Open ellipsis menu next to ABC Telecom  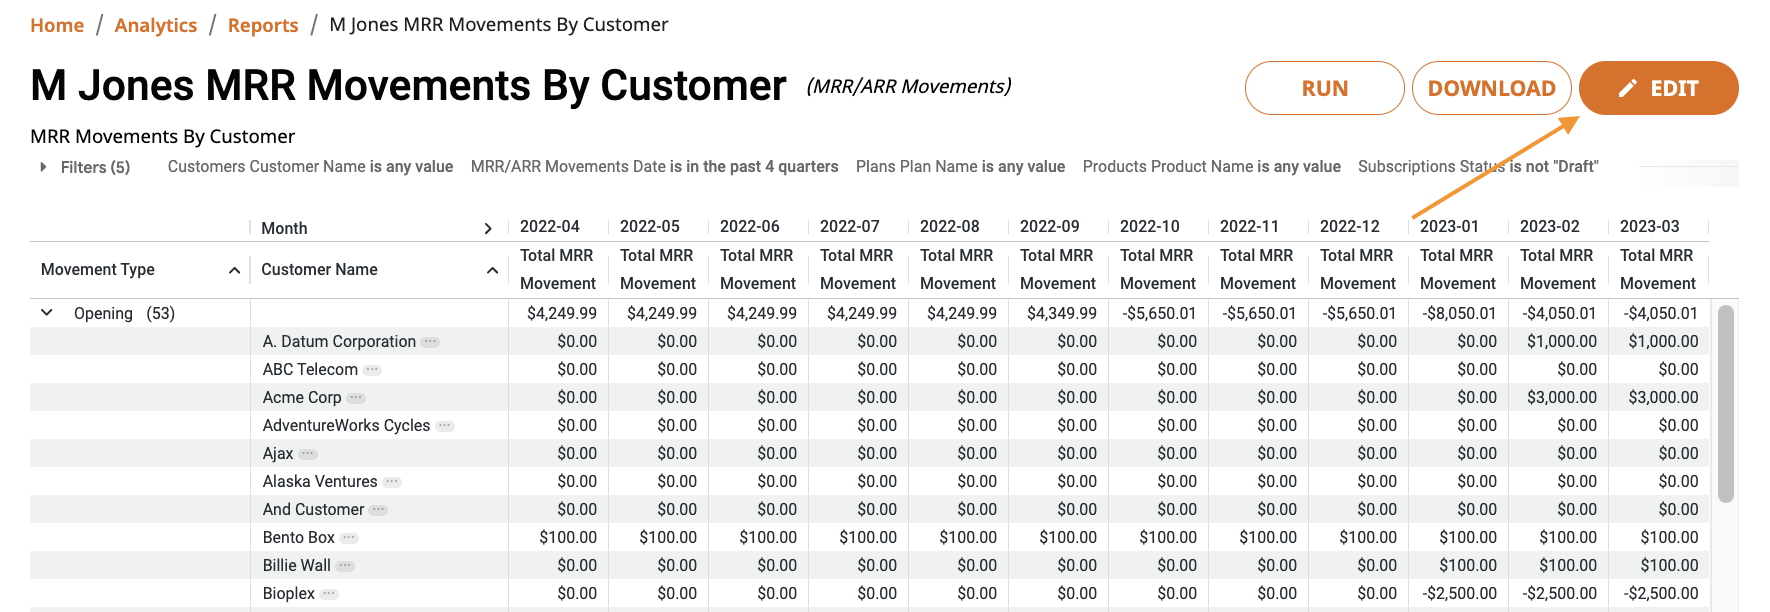pyautogui.click(x=372, y=370)
